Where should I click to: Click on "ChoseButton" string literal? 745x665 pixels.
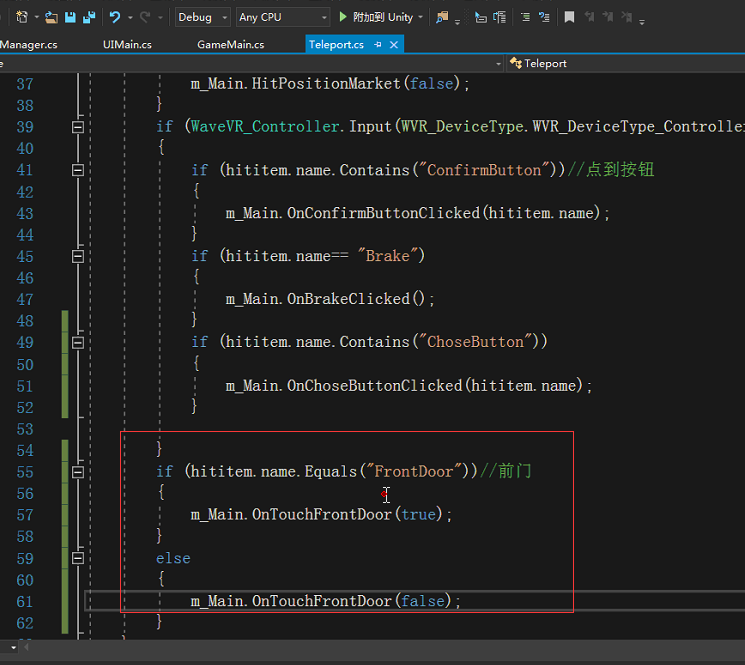click(475, 342)
